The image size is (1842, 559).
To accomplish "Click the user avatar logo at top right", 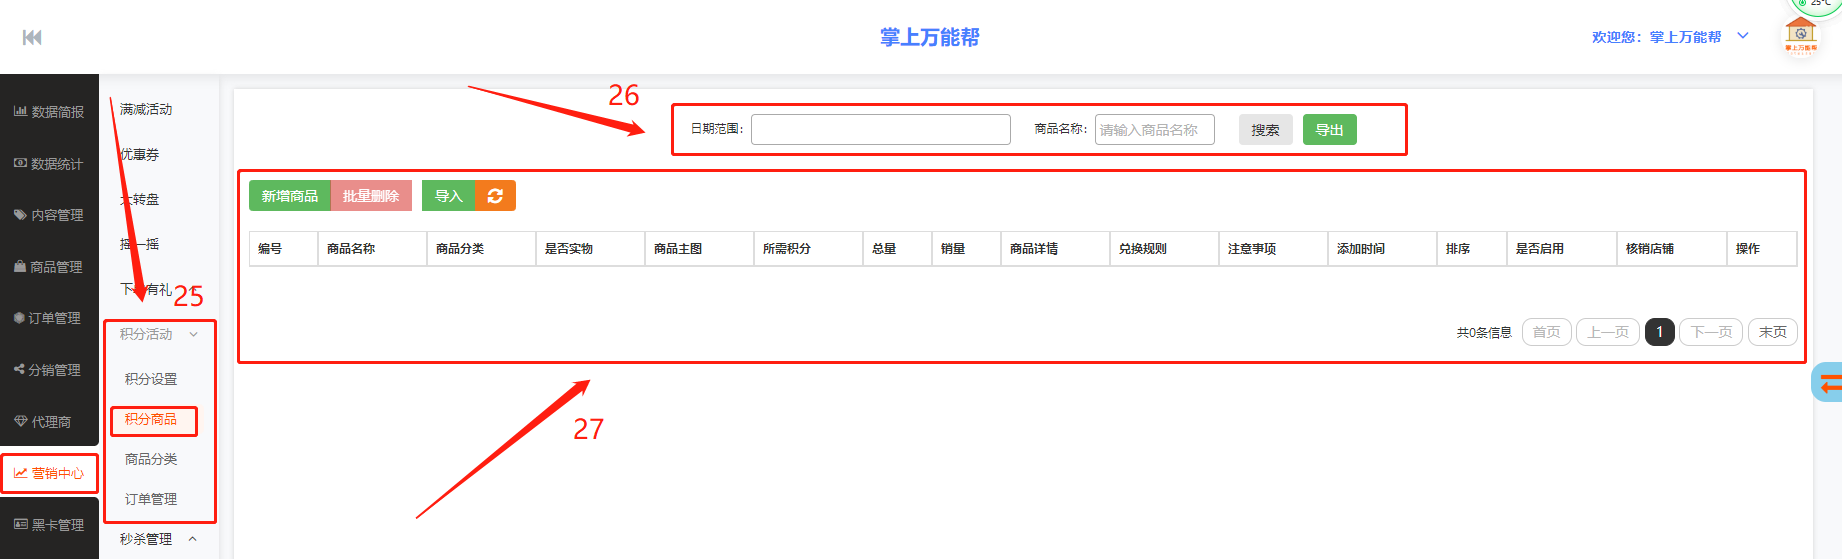I will tap(1800, 34).
